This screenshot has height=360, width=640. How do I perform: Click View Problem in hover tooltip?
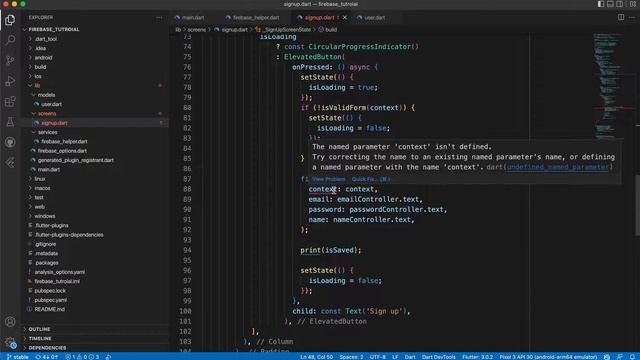click(x=329, y=179)
